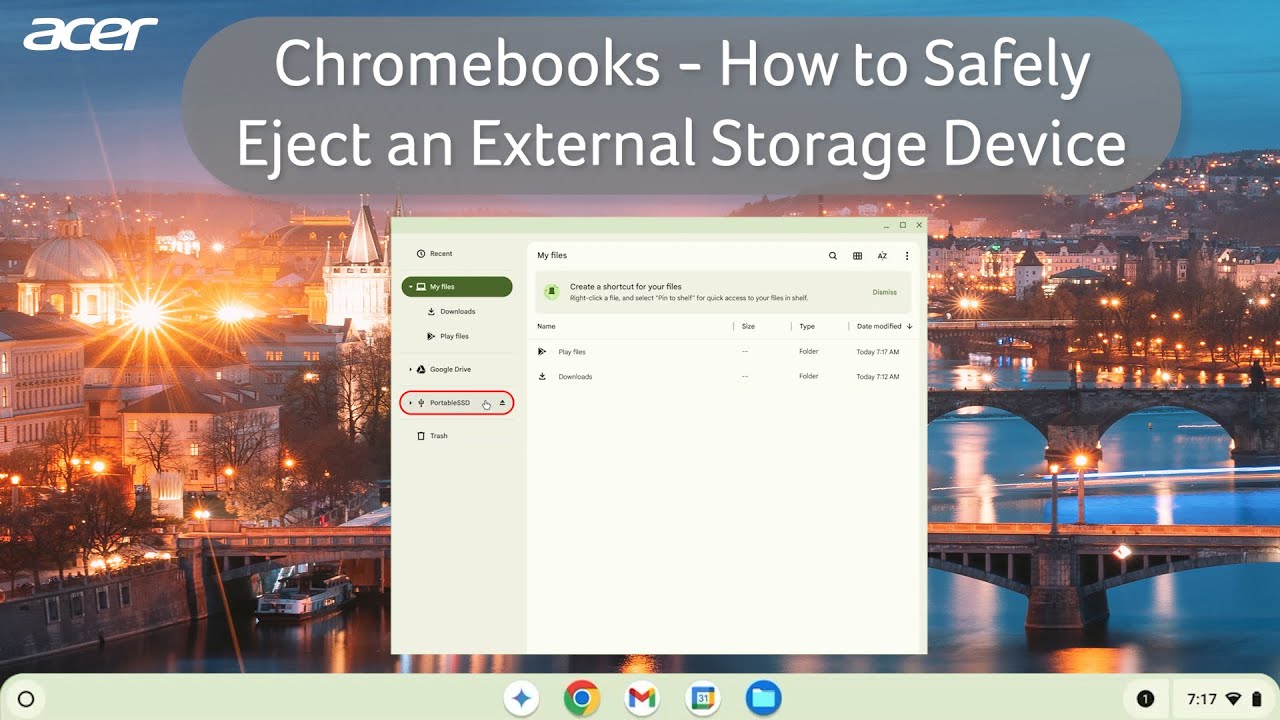Switch to thumbnail grid view
Screen dimensions: 1280x720
coord(857,256)
